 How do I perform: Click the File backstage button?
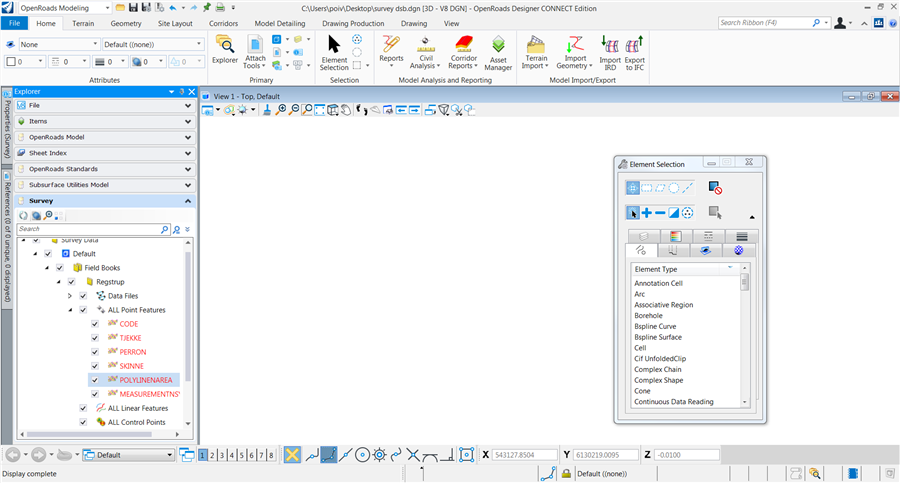click(x=14, y=22)
